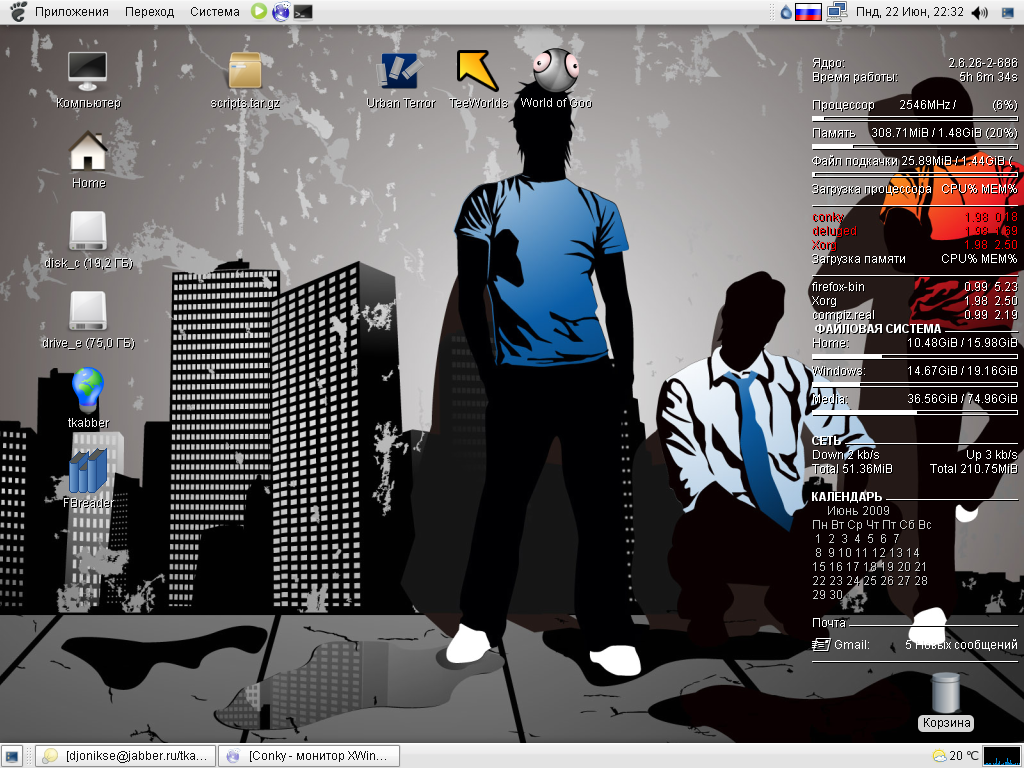
Task: Switch to Conky taskbar window button
Action: (x=309, y=756)
